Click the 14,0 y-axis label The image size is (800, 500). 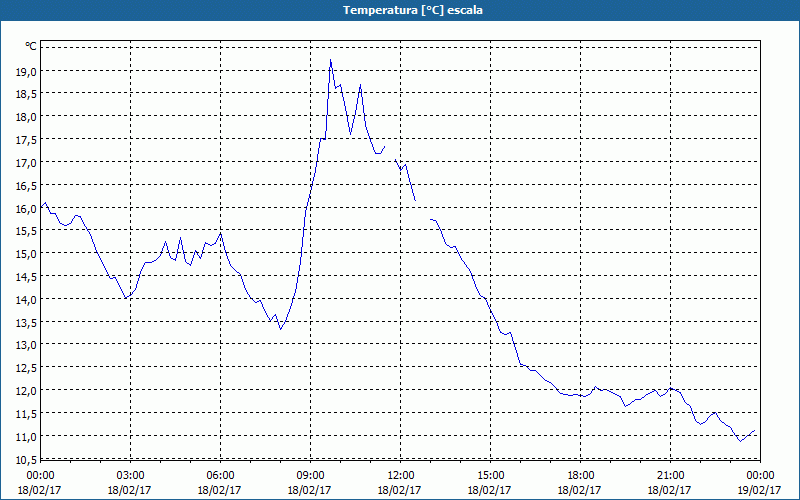click(27, 301)
